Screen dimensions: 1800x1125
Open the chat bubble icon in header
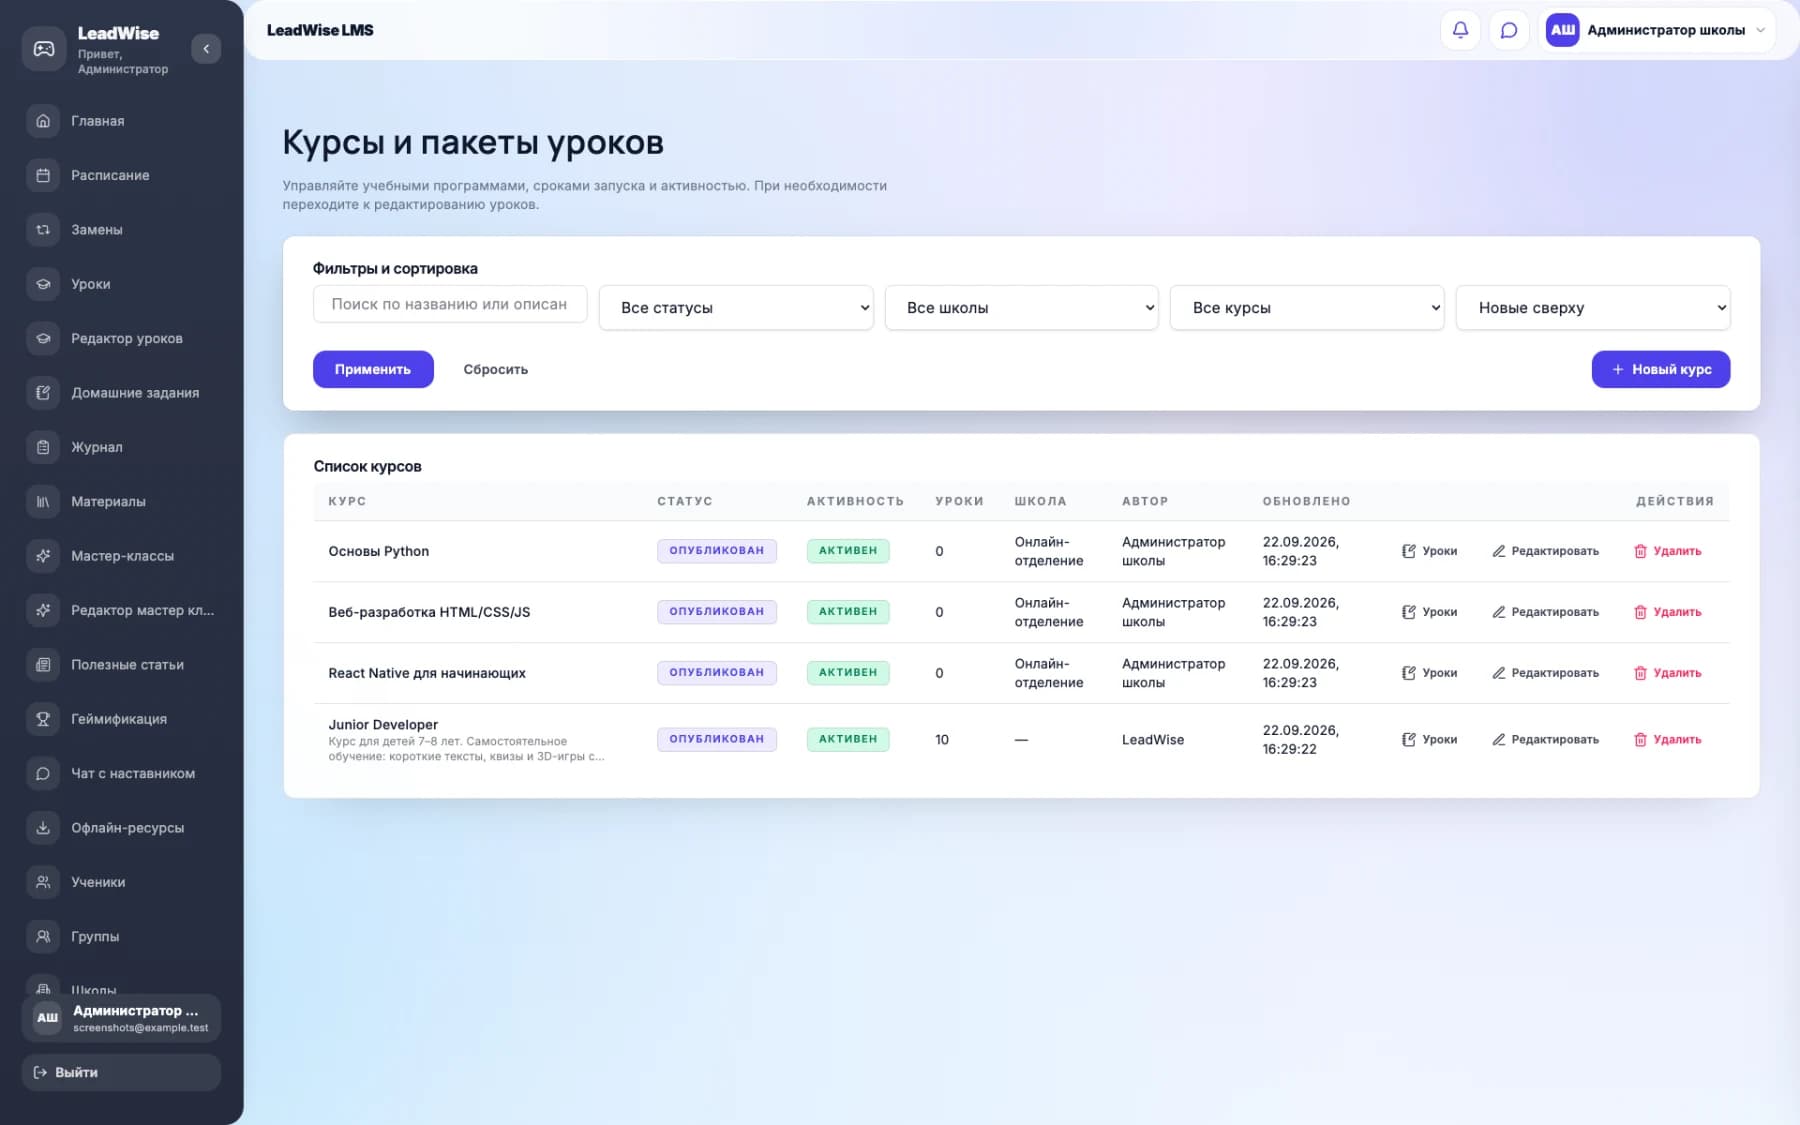(x=1509, y=30)
